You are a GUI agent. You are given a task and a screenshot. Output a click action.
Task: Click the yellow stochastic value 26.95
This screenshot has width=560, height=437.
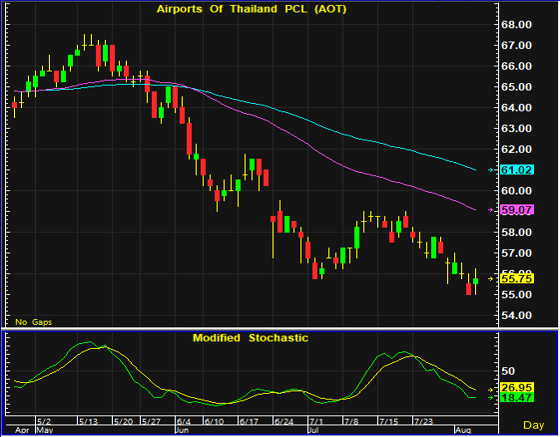click(517, 388)
